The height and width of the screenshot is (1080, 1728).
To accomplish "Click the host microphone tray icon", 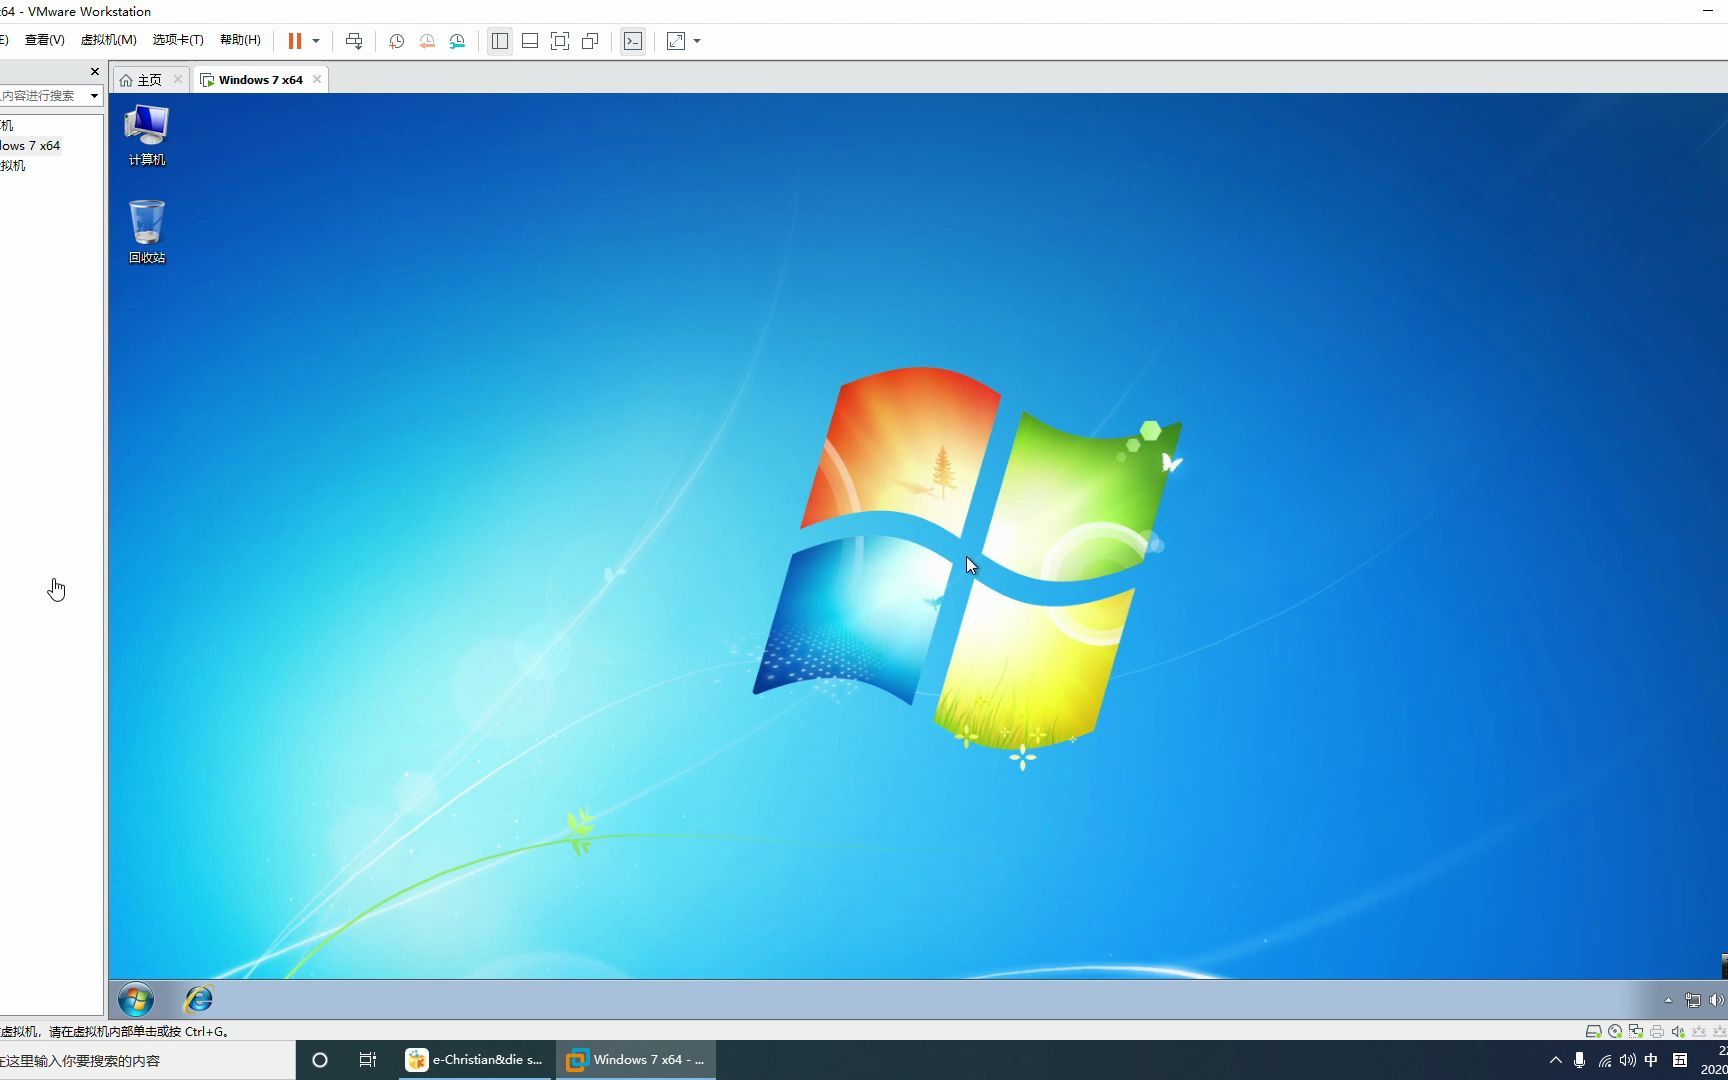I will [x=1580, y=1060].
